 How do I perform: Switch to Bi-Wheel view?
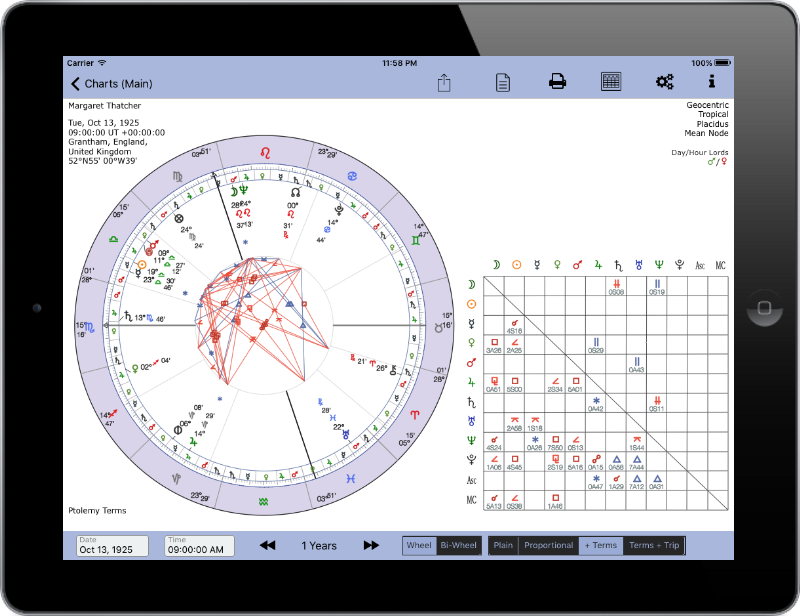pos(459,546)
